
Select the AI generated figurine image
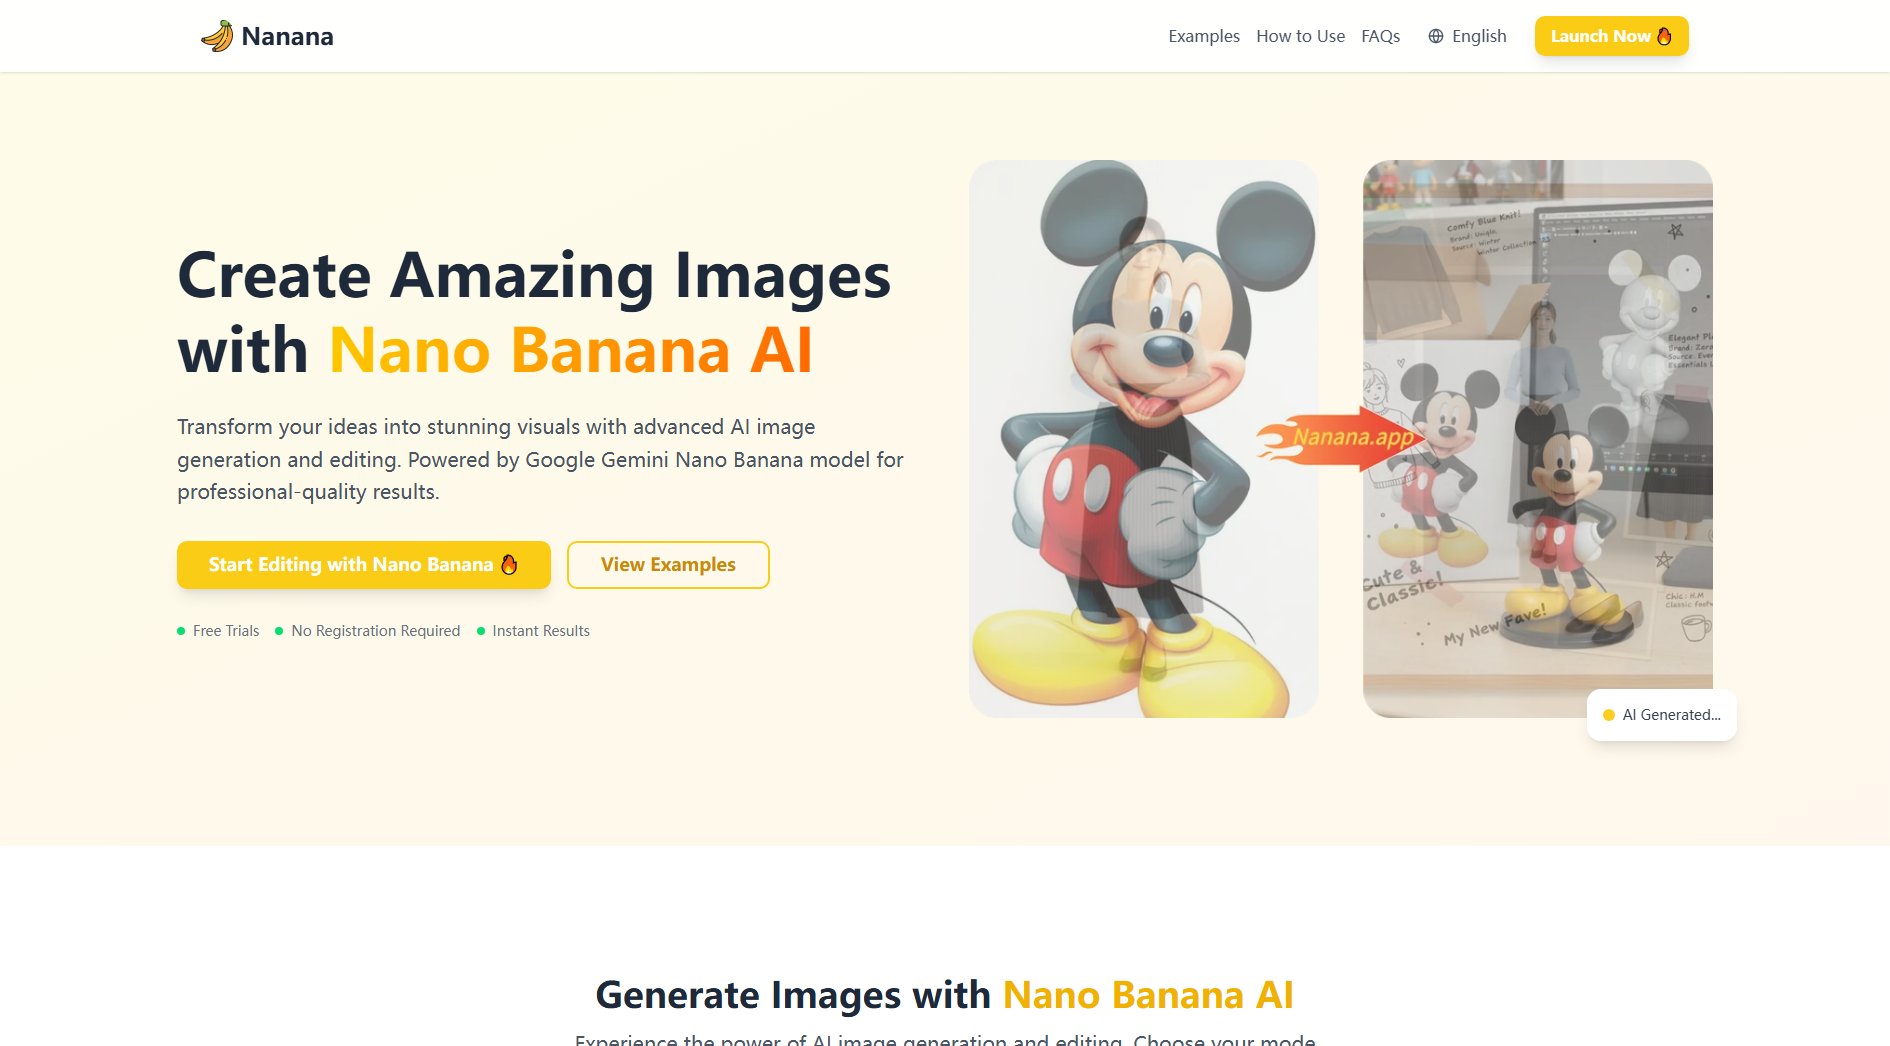click(x=1537, y=438)
